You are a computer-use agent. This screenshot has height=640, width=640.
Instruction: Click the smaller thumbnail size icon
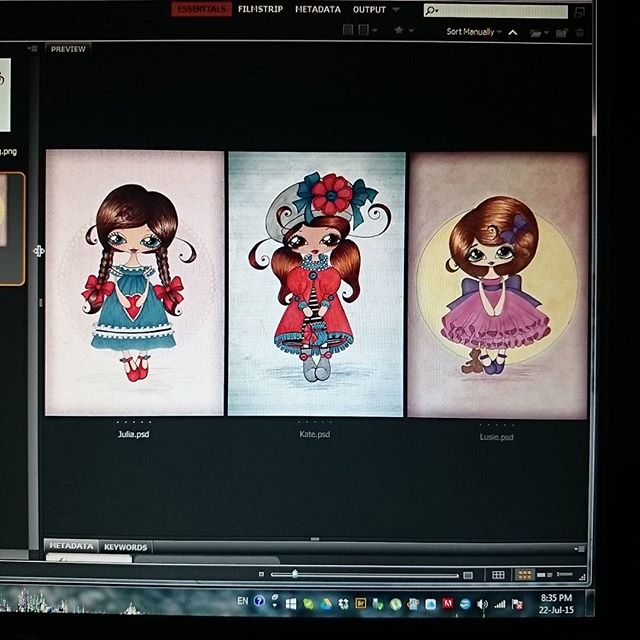point(262,575)
